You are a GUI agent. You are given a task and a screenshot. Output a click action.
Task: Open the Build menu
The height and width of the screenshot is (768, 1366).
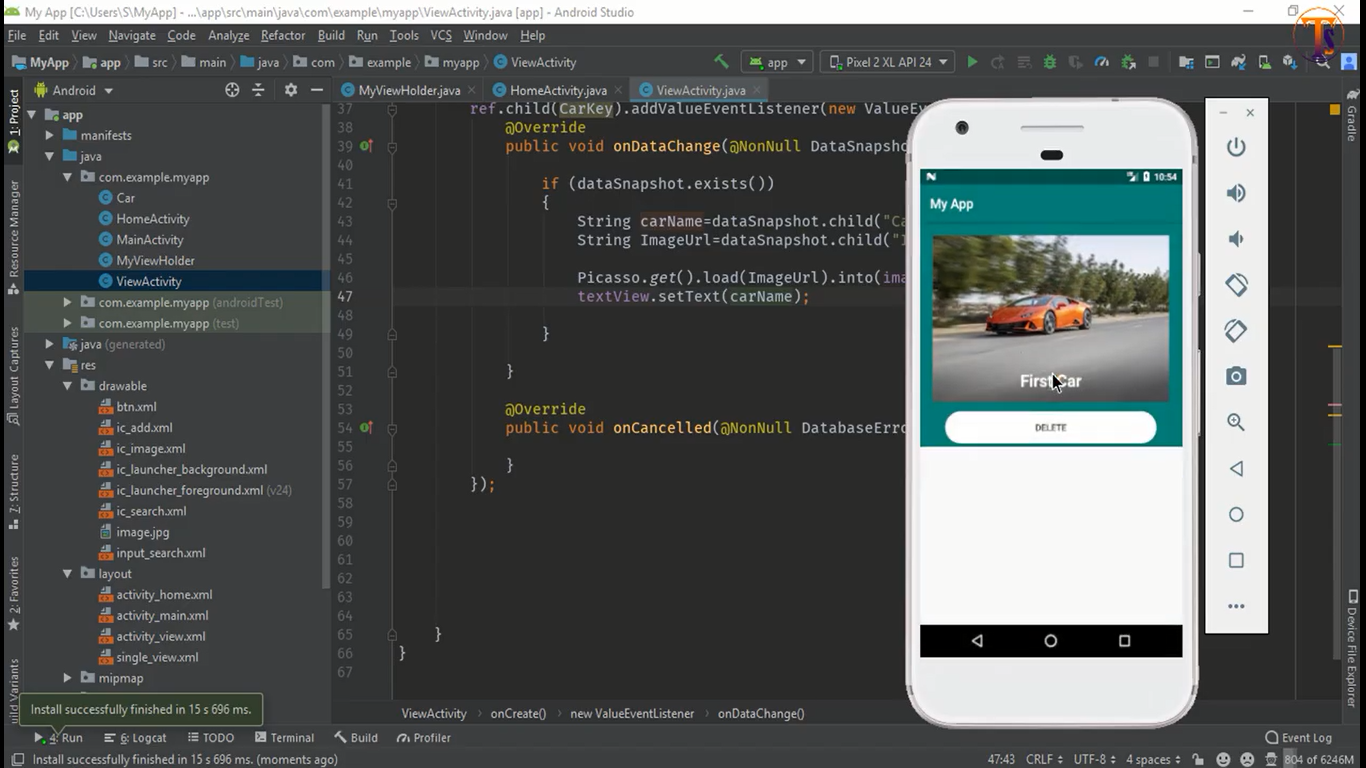[x=331, y=35]
